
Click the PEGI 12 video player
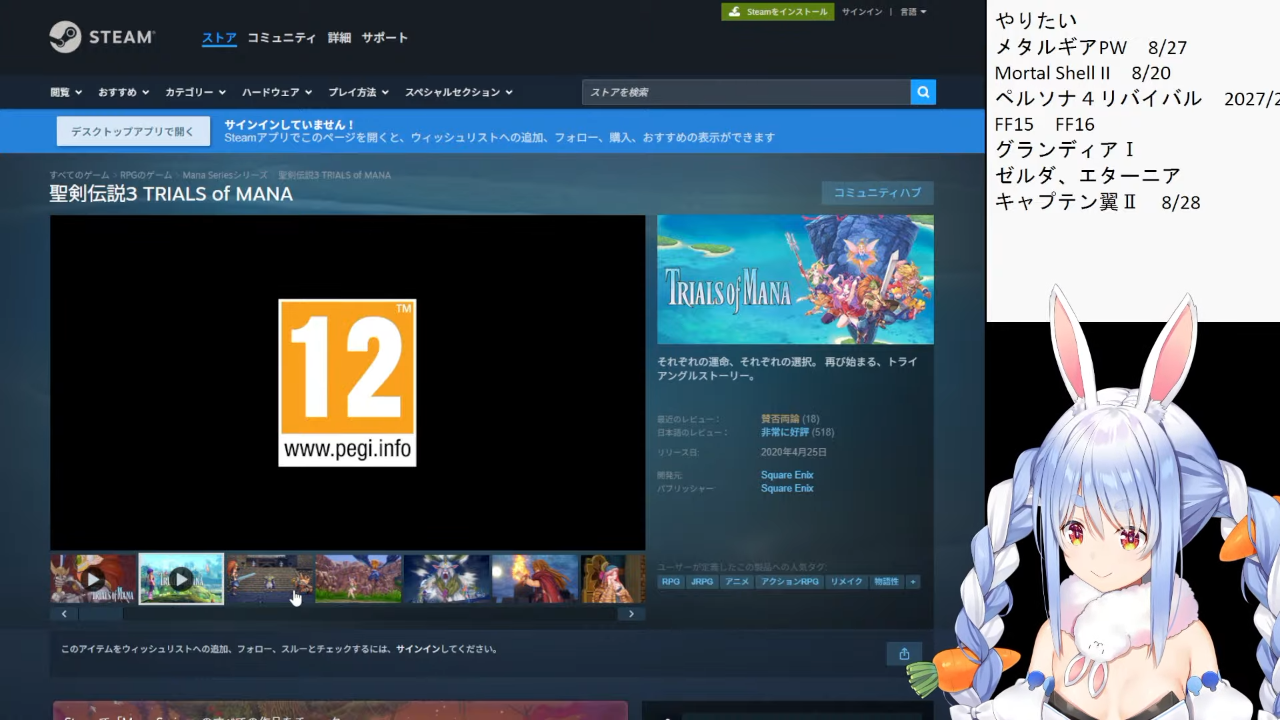click(347, 382)
